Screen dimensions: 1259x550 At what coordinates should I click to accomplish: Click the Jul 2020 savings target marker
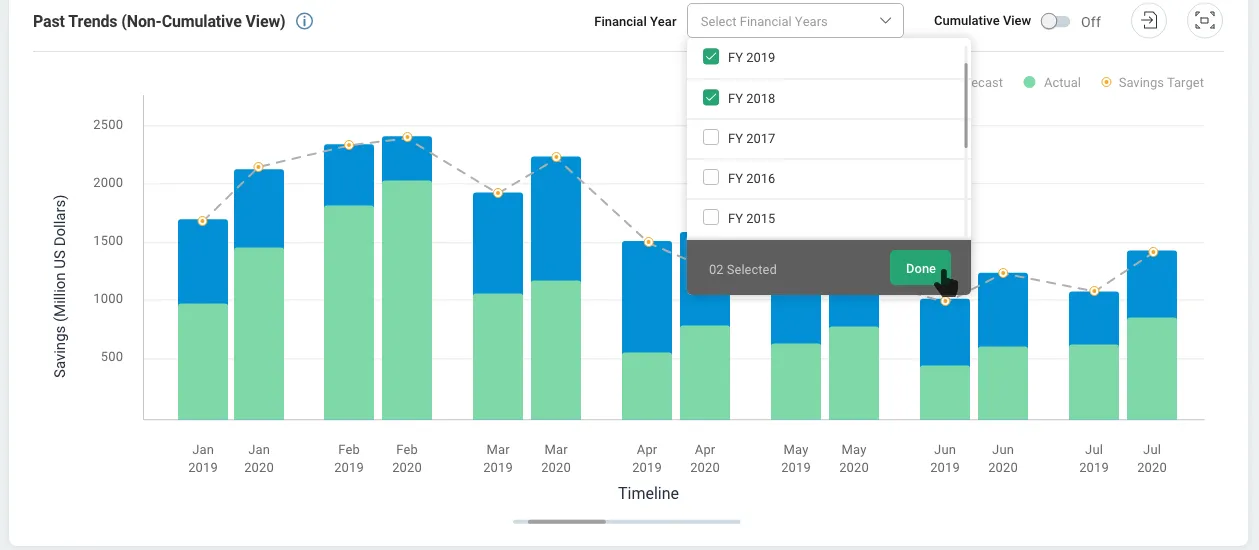[1153, 252]
